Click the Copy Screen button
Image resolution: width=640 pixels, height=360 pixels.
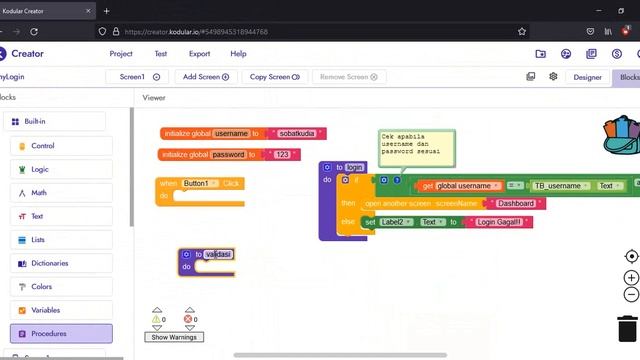pyautogui.click(x=275, y=77)
